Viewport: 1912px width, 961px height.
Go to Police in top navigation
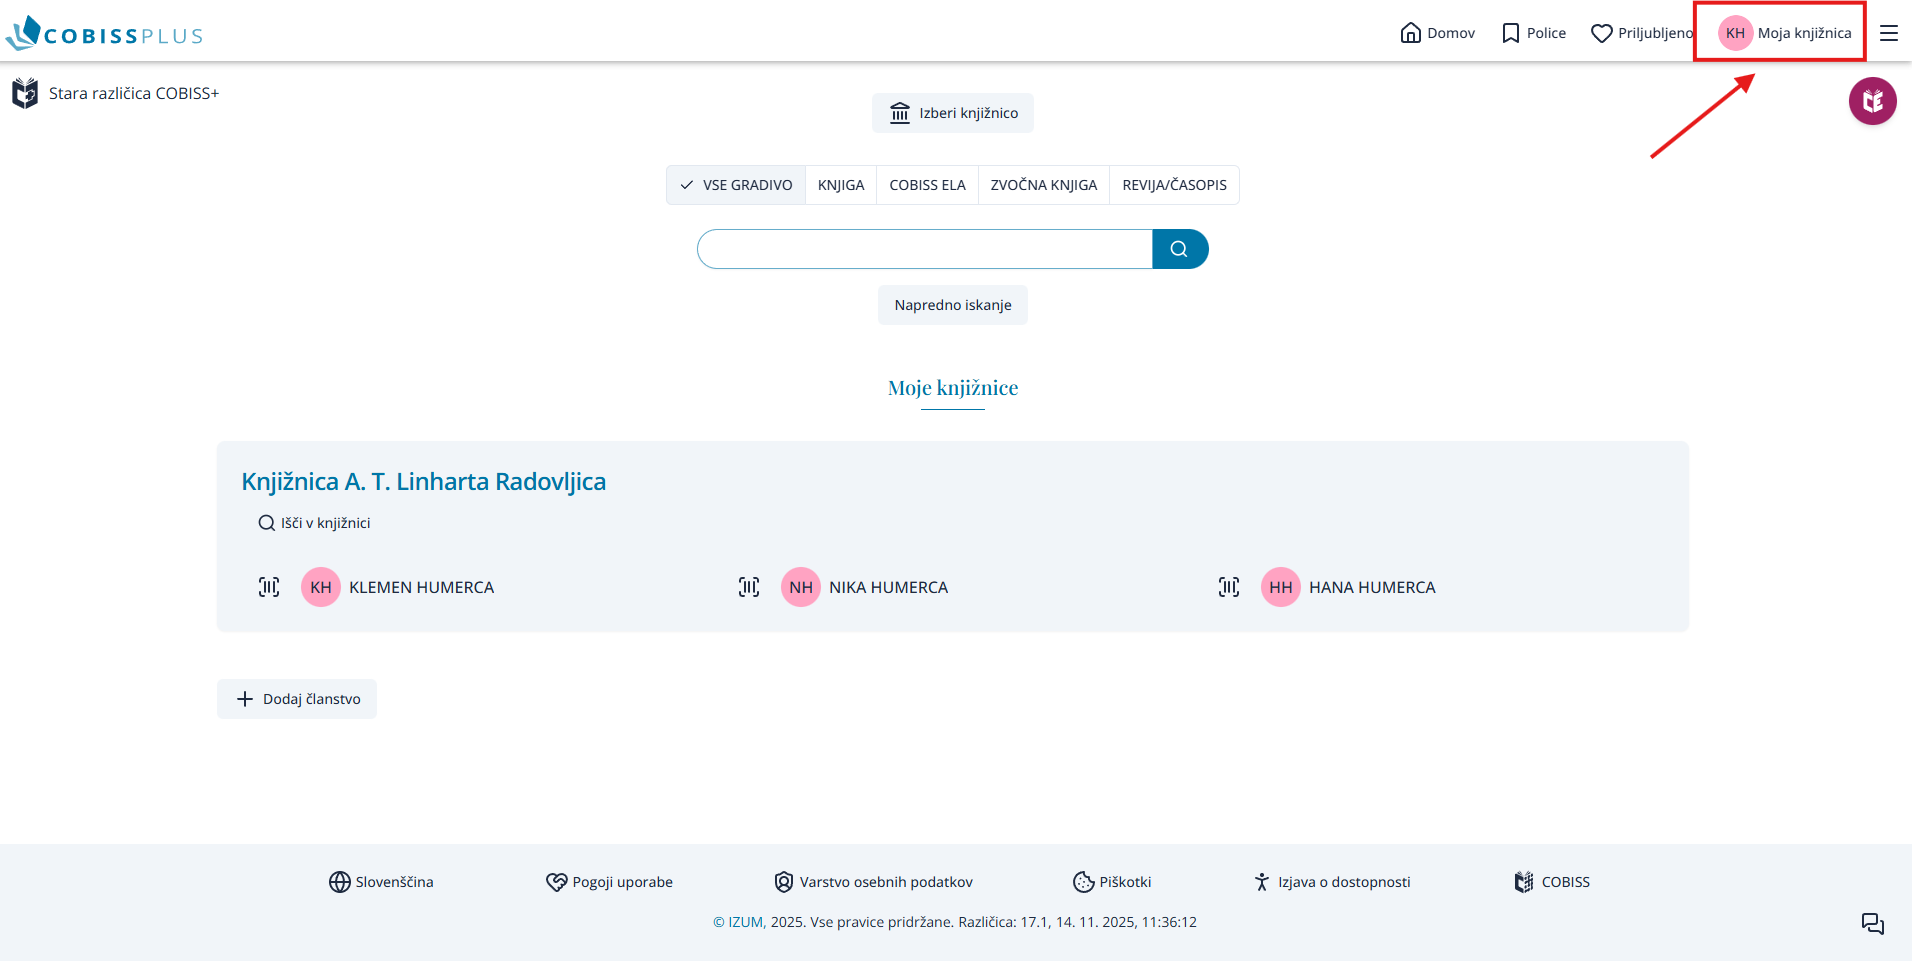tap(1534, 33)
